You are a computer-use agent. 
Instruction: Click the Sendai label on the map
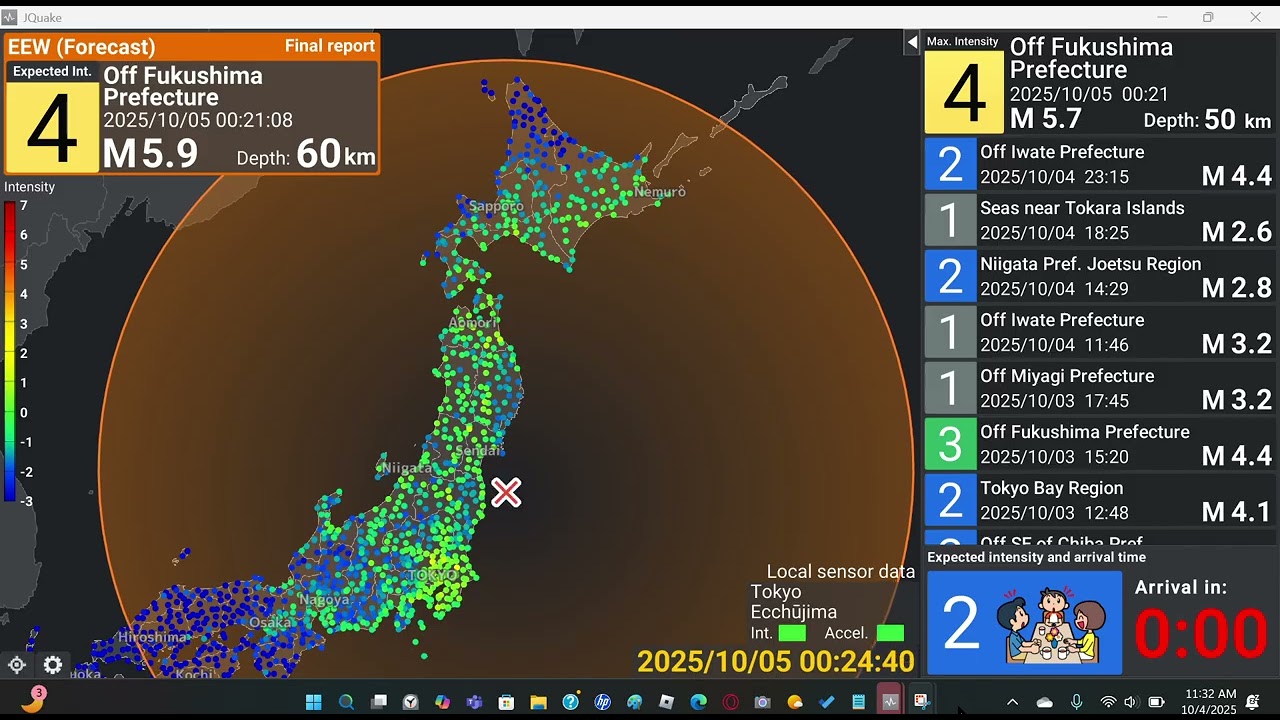(x=477, y=452)
